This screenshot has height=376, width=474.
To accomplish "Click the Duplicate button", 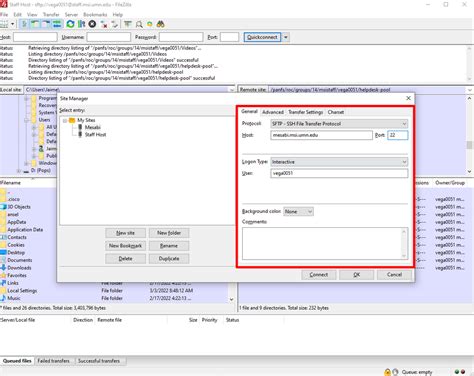I will click(169, 258).
